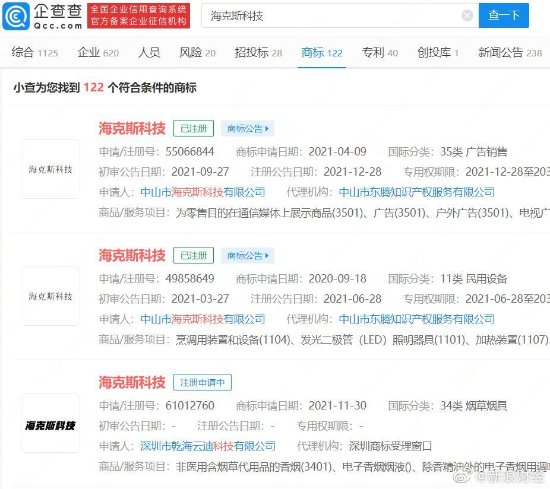The height and width of the screenshot is (489, 550).
Task: Expand 商标公告 for the 11类 民用设备 trademark
Action: (248, 255)
